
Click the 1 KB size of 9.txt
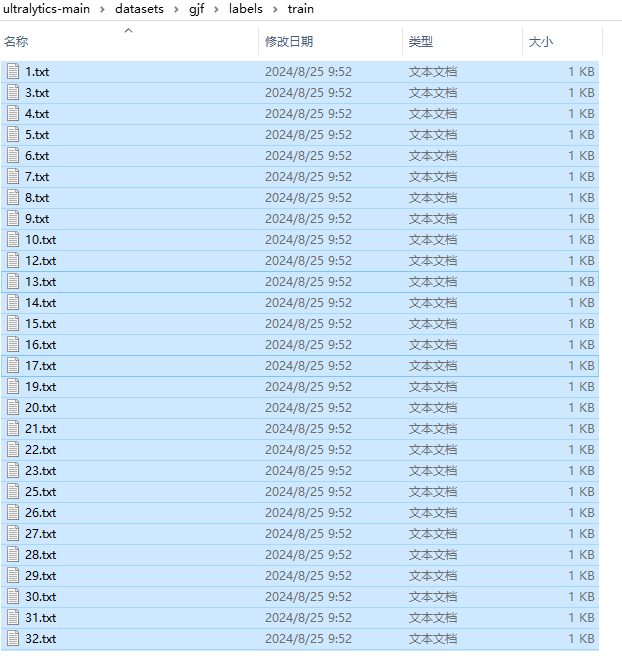581,219
